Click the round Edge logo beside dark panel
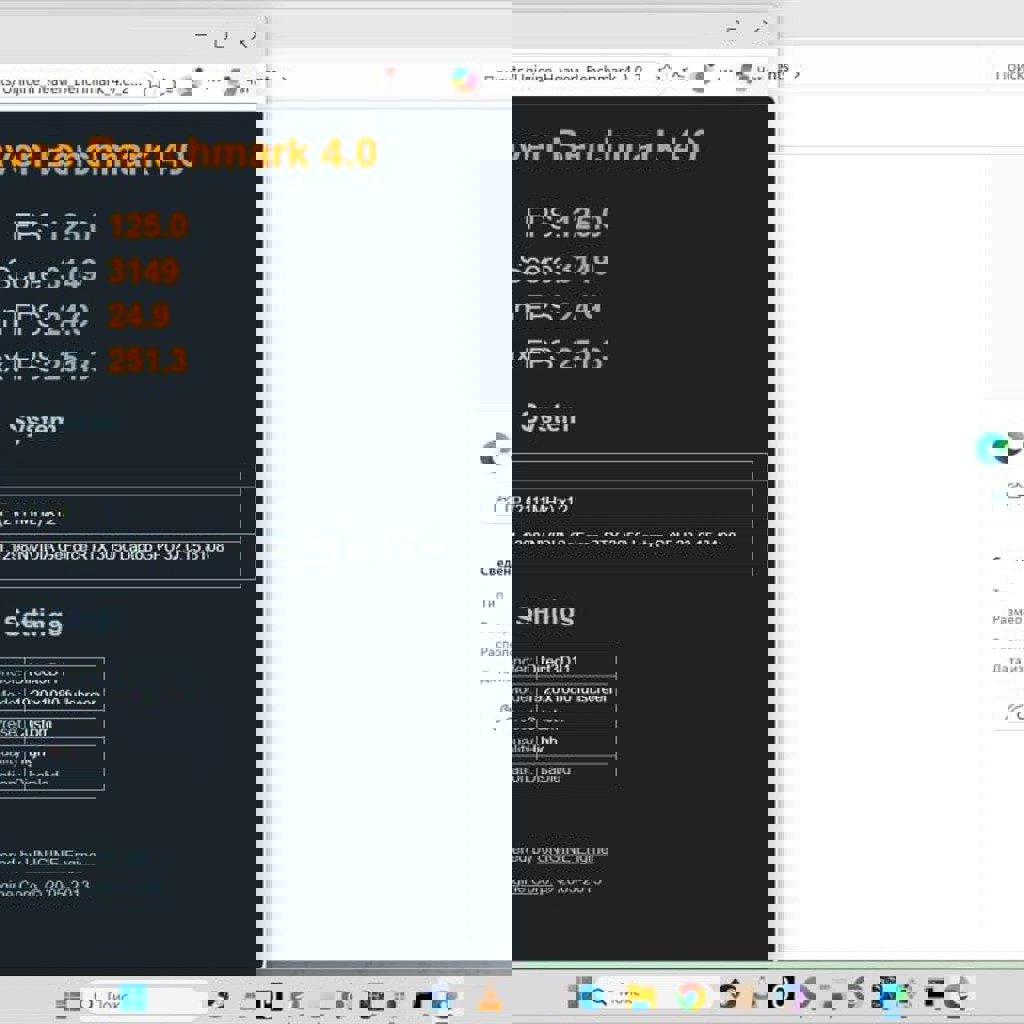This screenshot has height=1024, width=1024. (494, 451)
